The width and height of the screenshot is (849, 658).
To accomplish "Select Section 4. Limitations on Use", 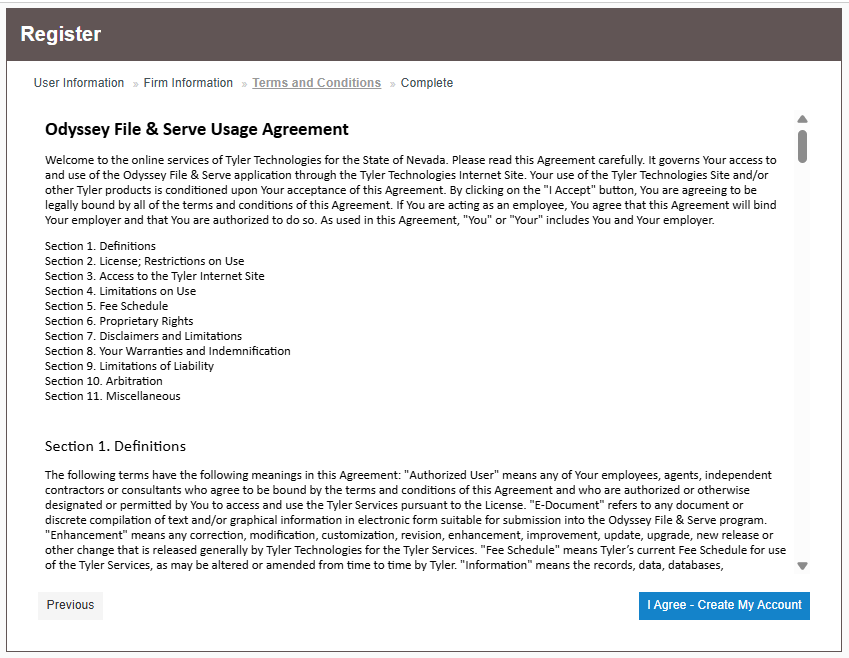I will tap(120, 291).
